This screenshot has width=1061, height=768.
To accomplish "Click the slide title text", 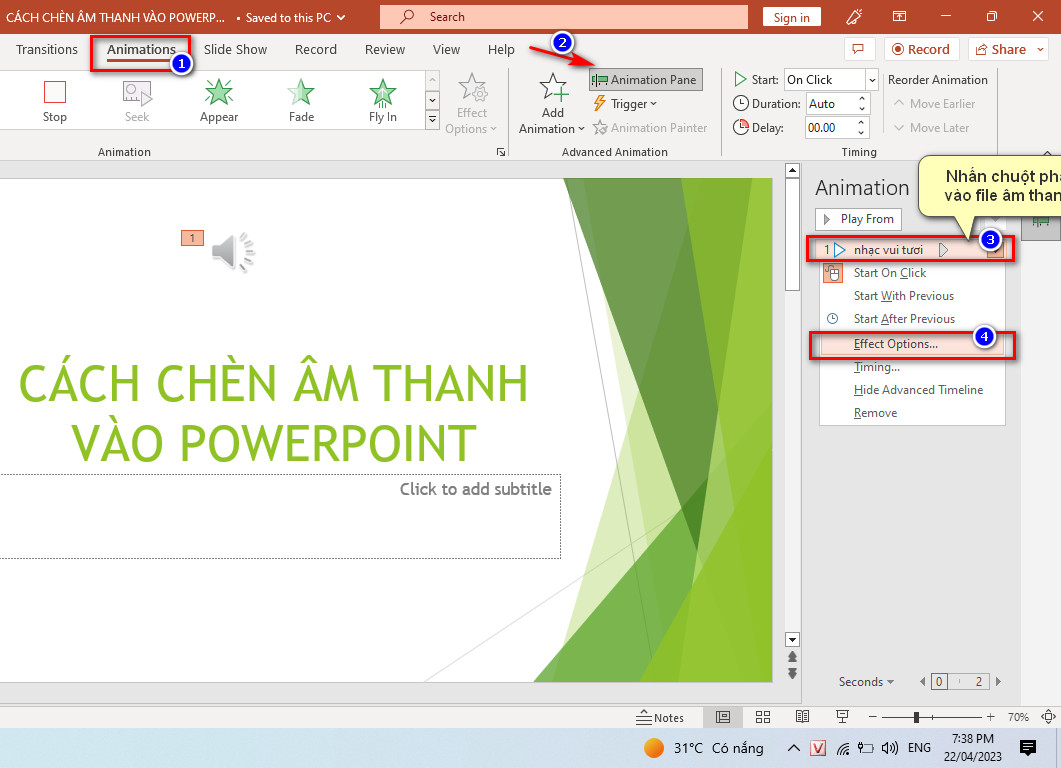I will point(274,413).
